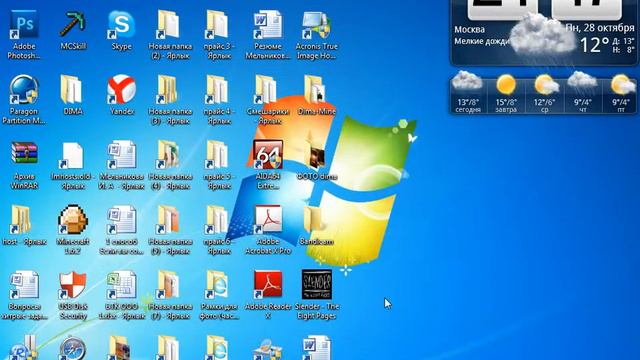The width and height of the screenshot is (640, 360).
Task: Select the lmhosts.old shortcut file
Action: tap(73, 165)
